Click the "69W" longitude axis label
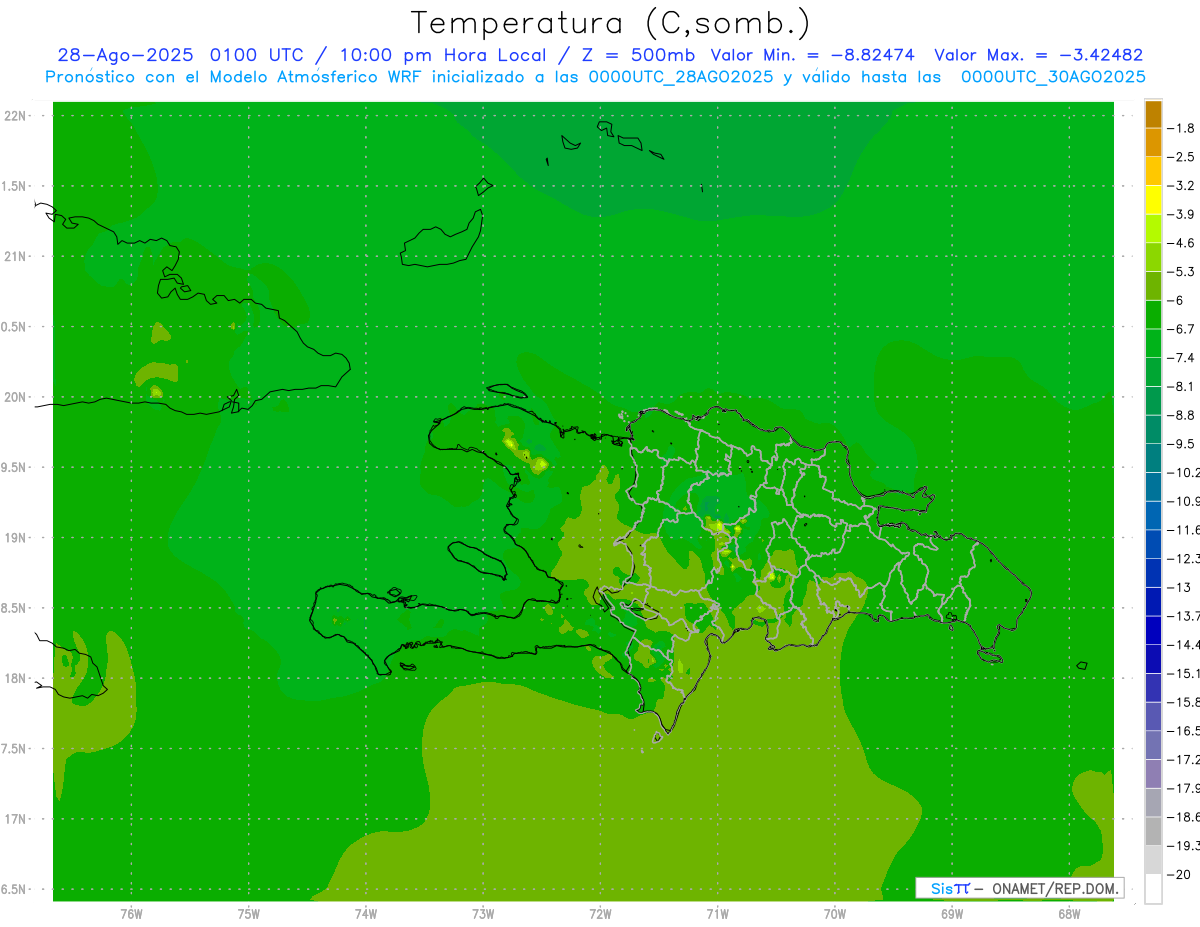 [x=952, y=914]
